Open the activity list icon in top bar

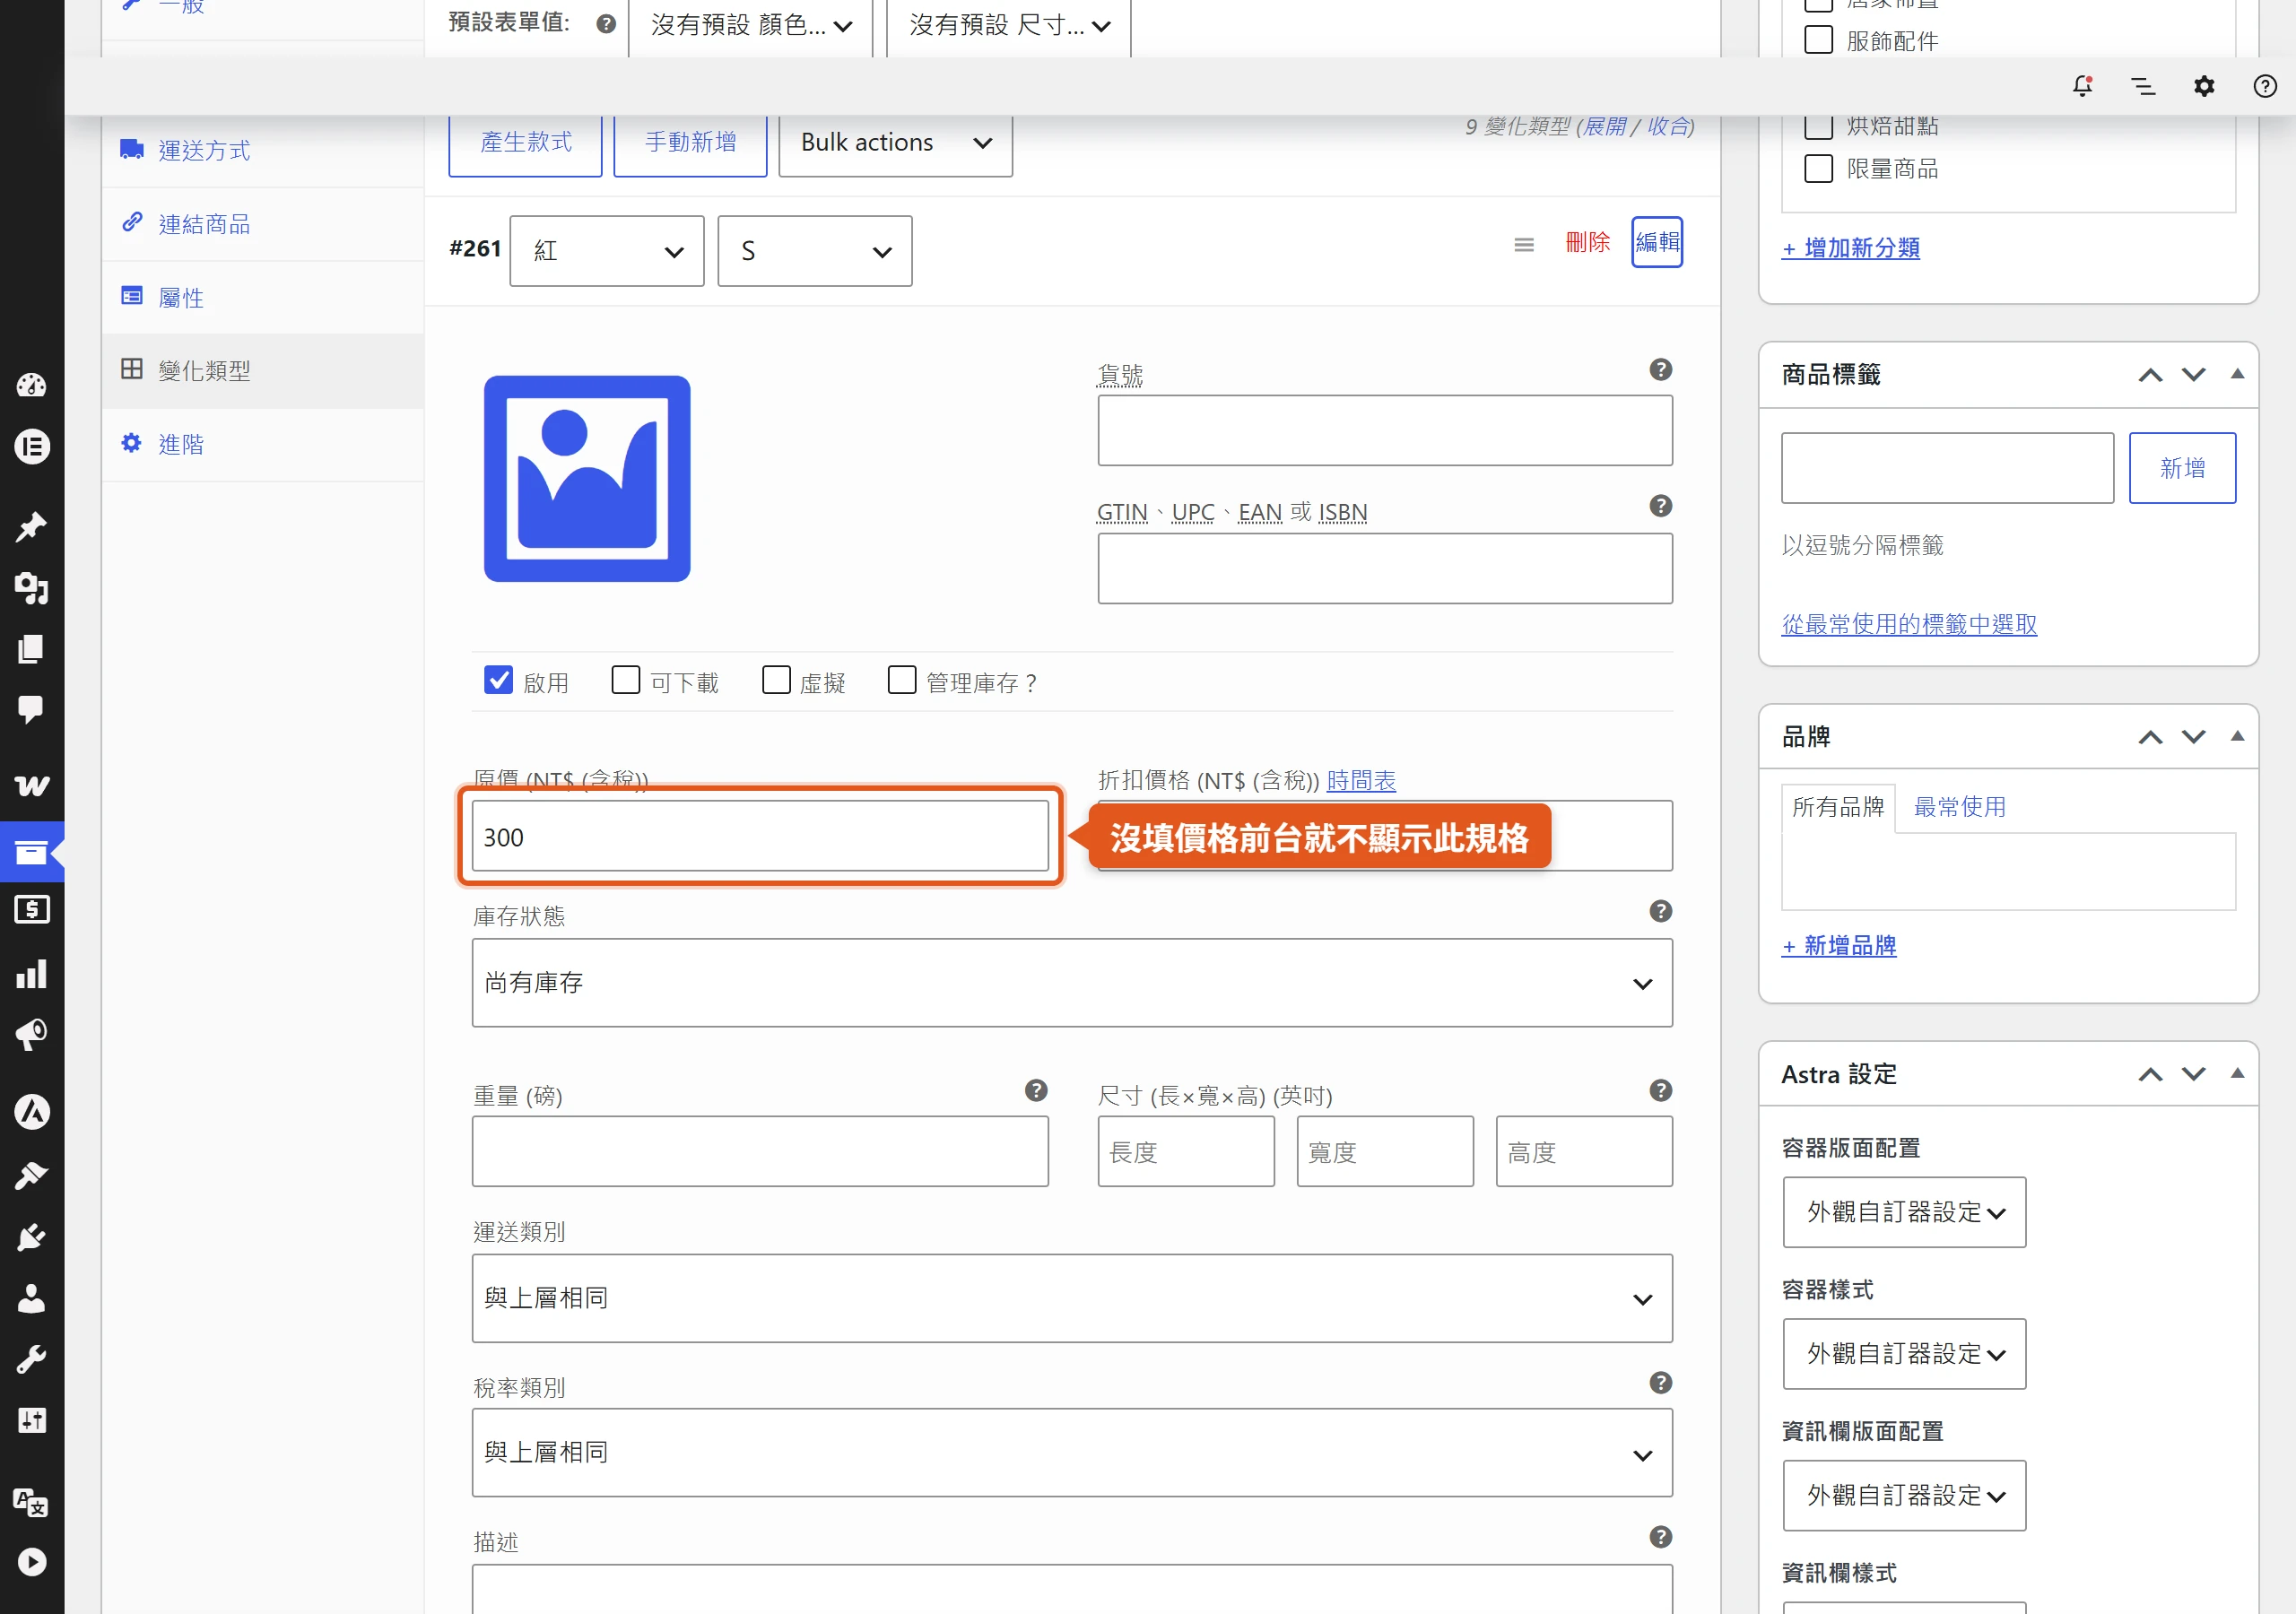point(2143,86)
